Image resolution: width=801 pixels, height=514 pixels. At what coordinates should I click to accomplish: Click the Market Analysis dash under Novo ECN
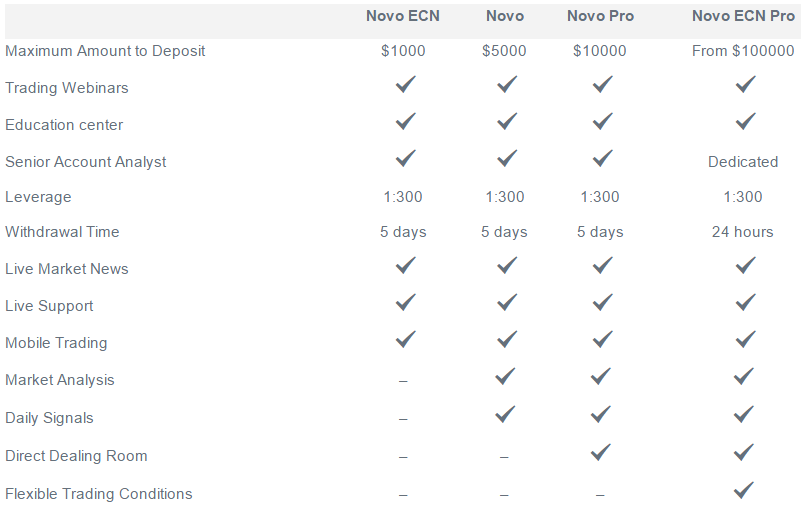point(403,381)
